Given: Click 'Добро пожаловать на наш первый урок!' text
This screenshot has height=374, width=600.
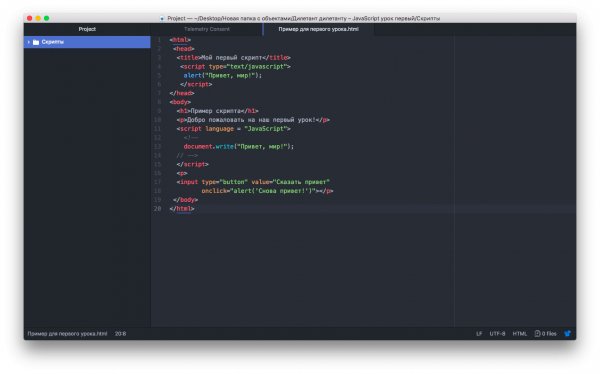Looking at the screenshot, I should (251, 120).
